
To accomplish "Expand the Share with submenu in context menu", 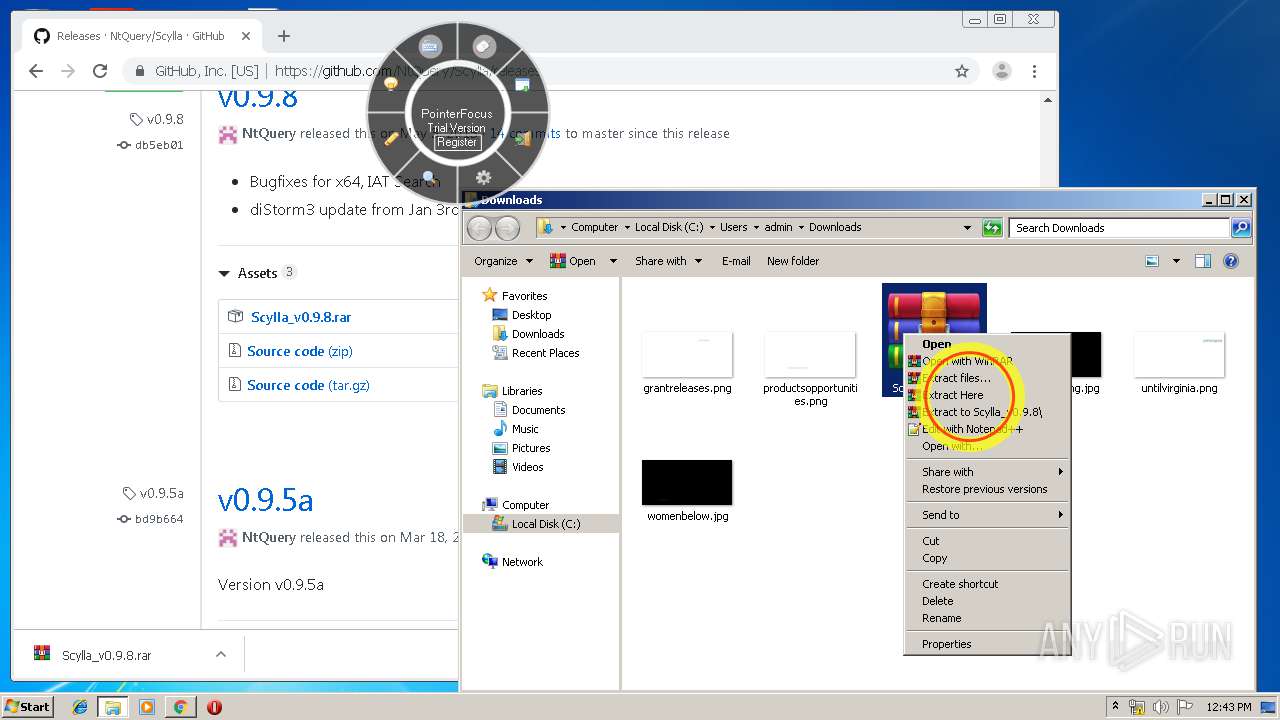I will tap(986, 472).
